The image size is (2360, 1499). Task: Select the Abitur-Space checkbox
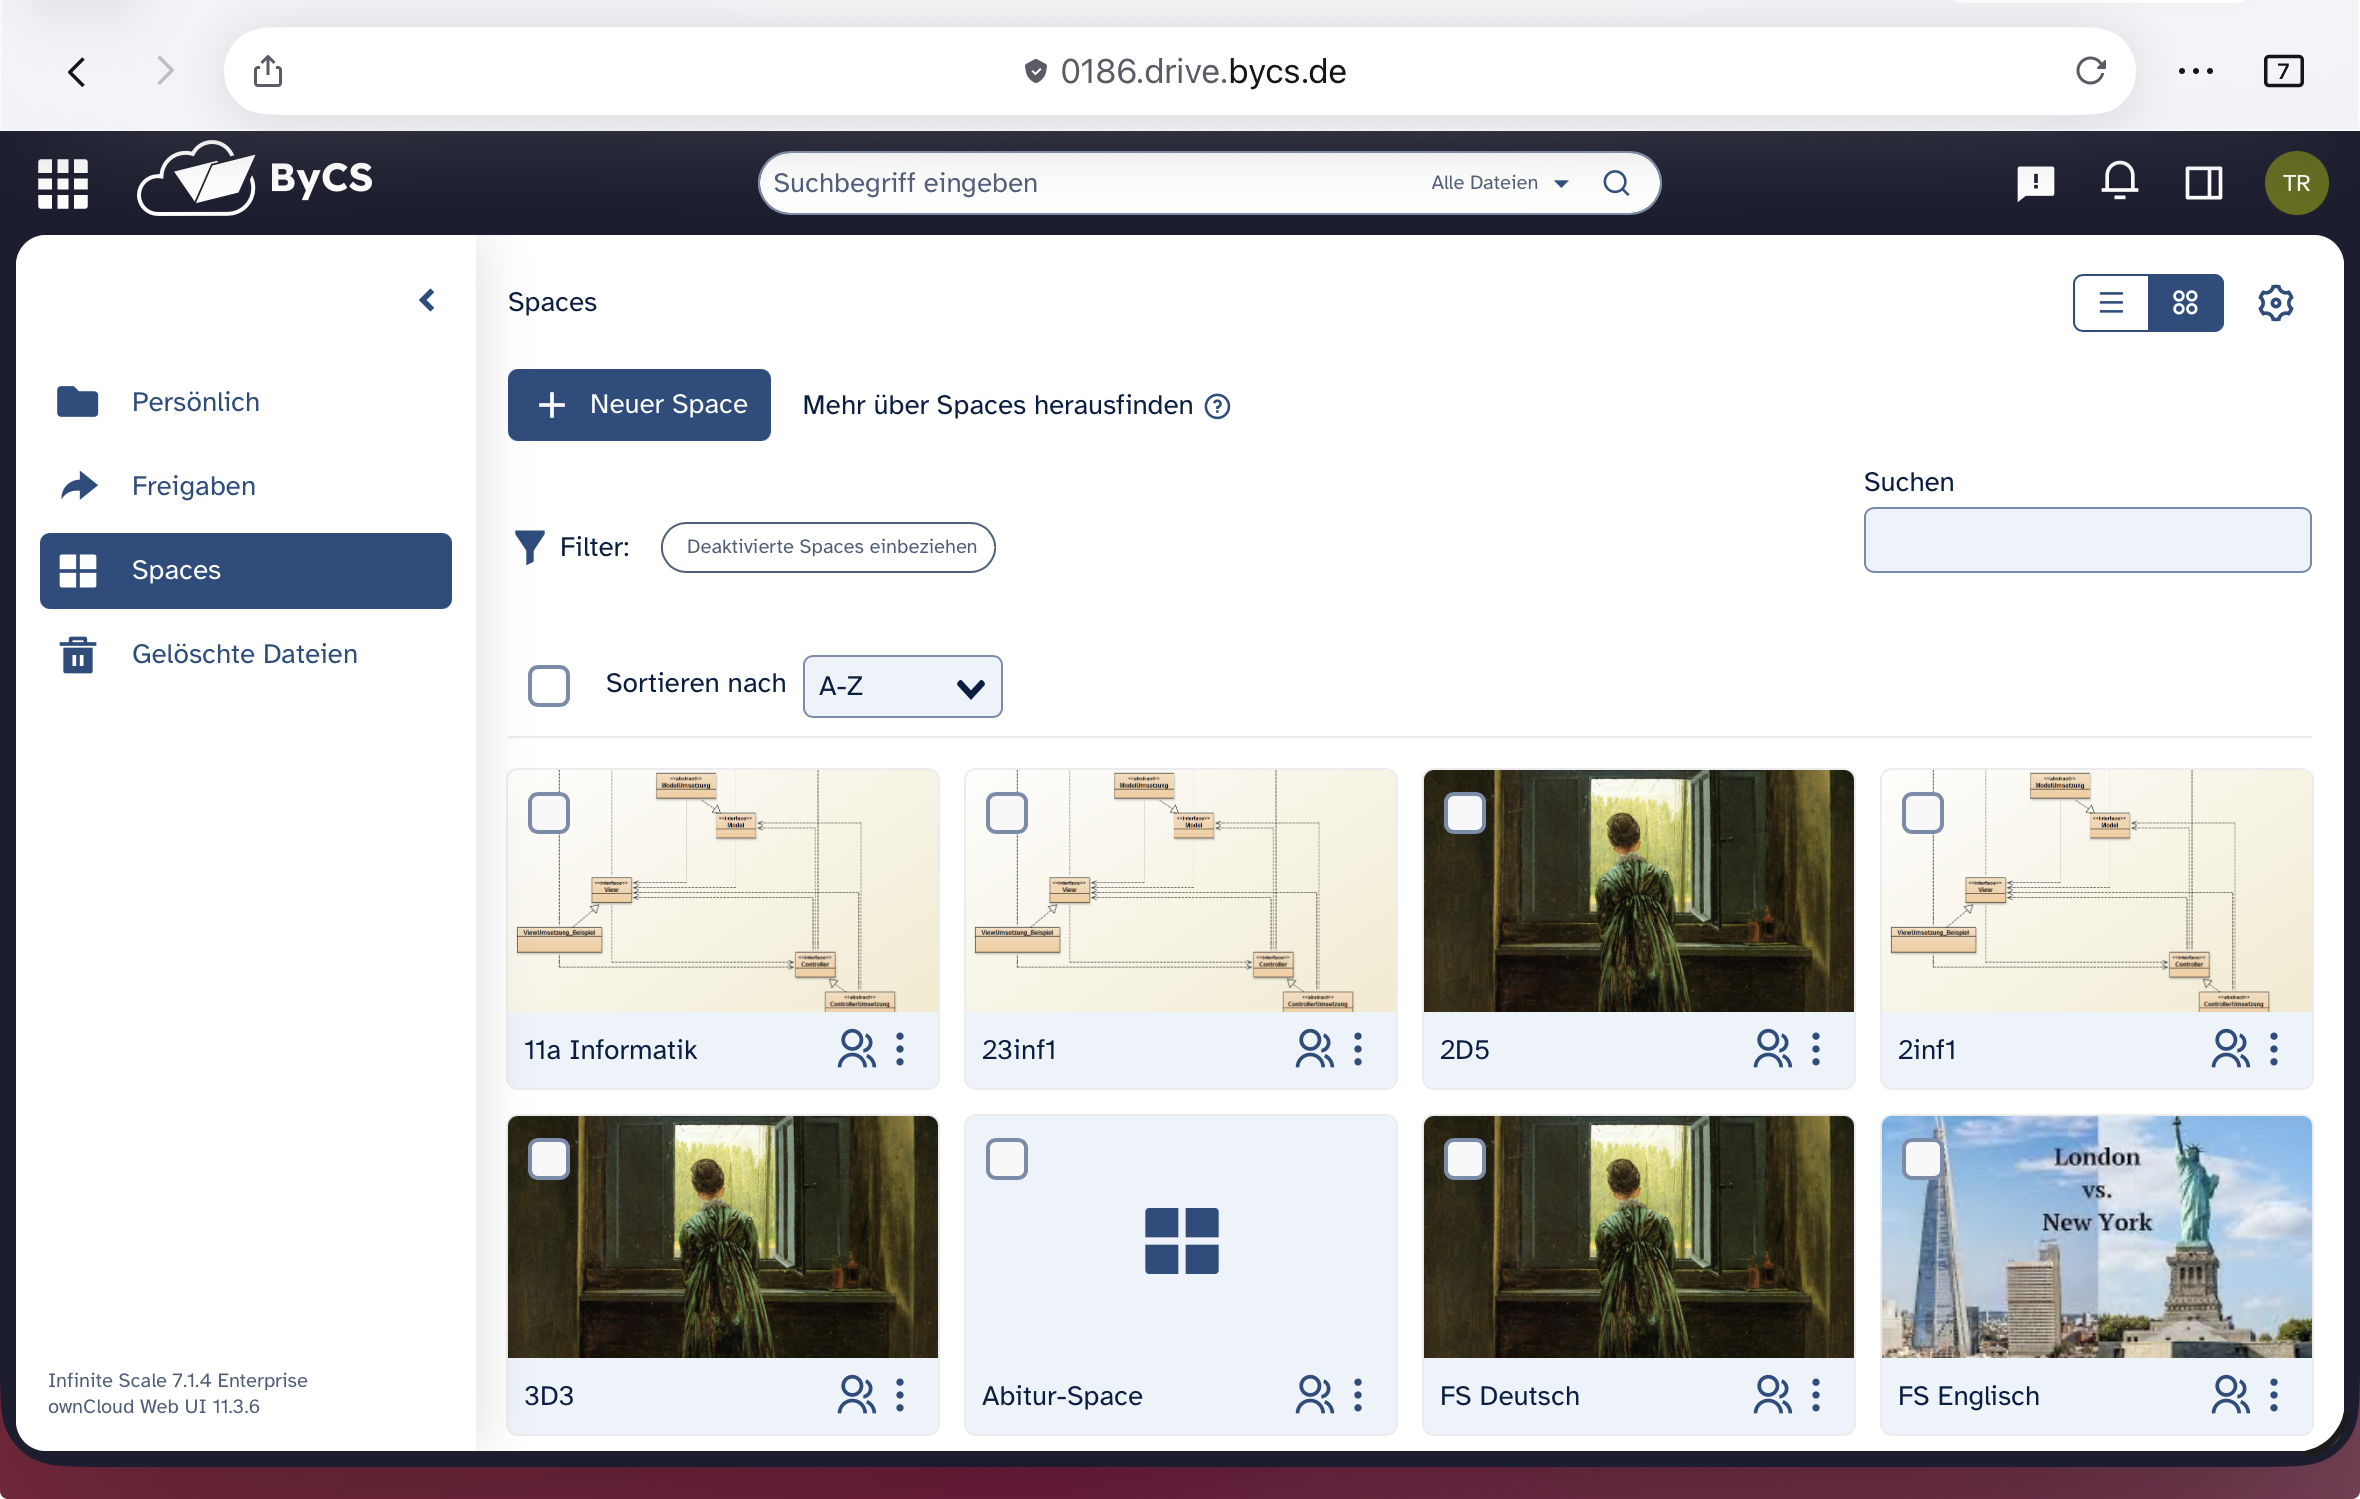pos(1007,1159)
